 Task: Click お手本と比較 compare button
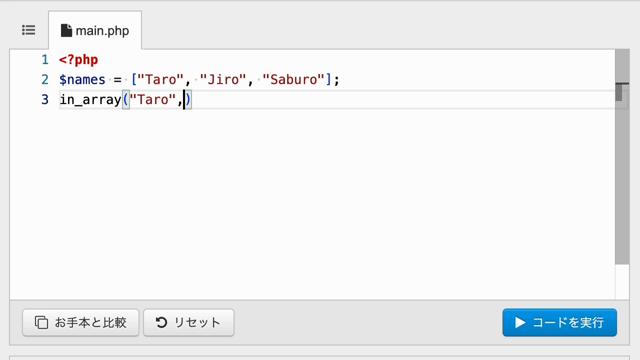coord(81,322)
